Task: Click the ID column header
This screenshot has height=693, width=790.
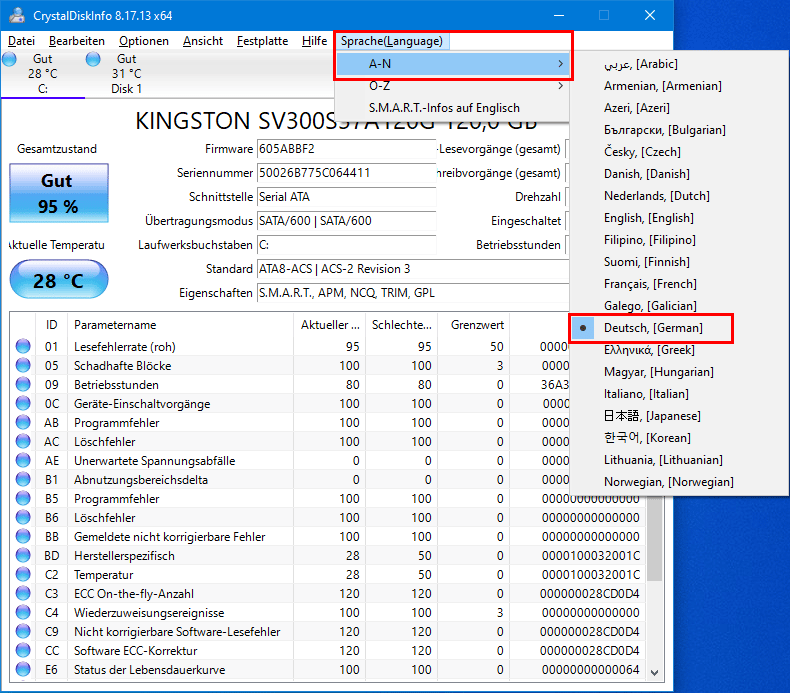Action: pos(51,325)
